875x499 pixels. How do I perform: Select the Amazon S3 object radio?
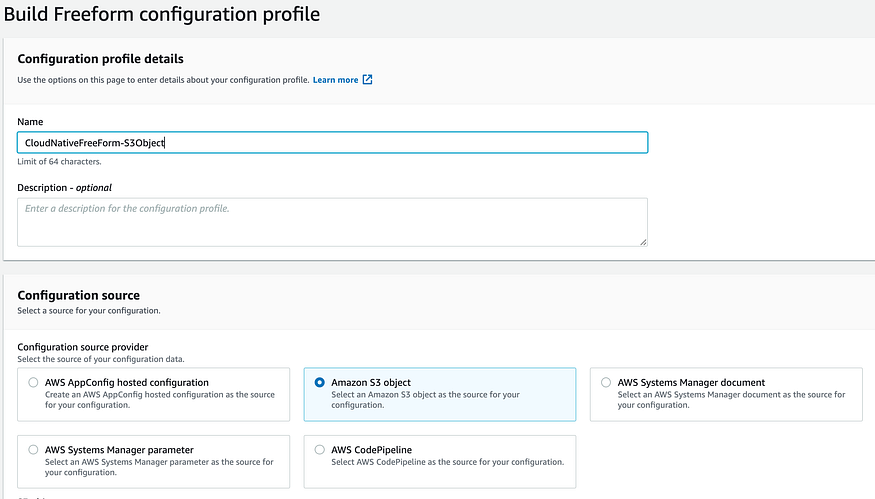320,382
